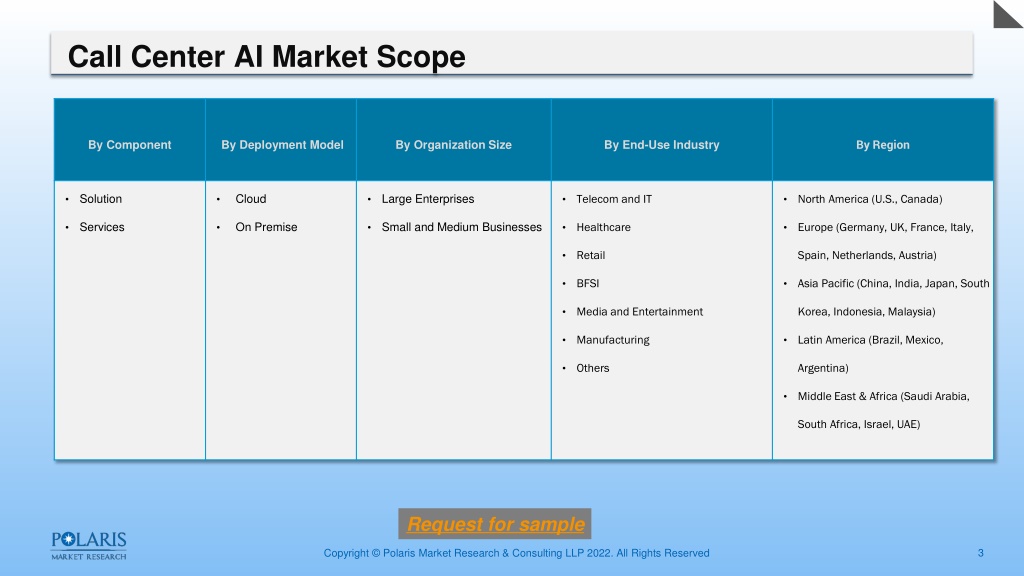
Task: Click the Request for sample link
Action: pos(495,524)
